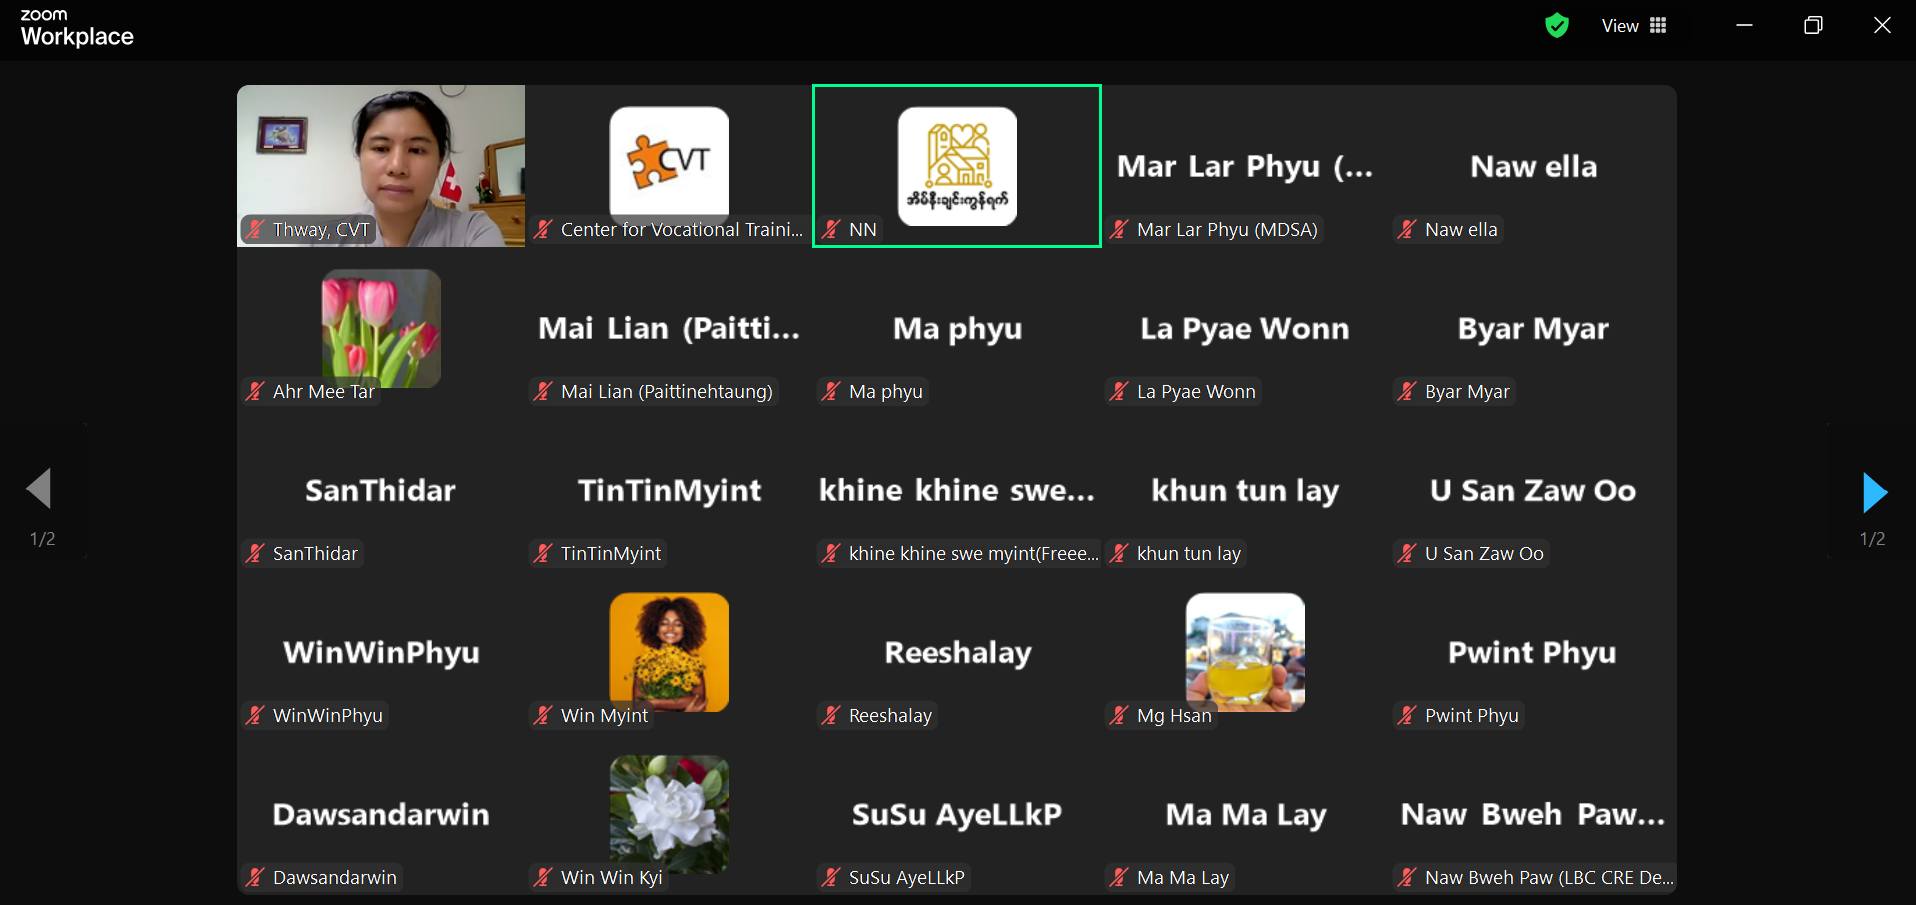The image size is (1916, 905).
Task: Click muted mic icon for Win Myint
Action: [543, 715]
